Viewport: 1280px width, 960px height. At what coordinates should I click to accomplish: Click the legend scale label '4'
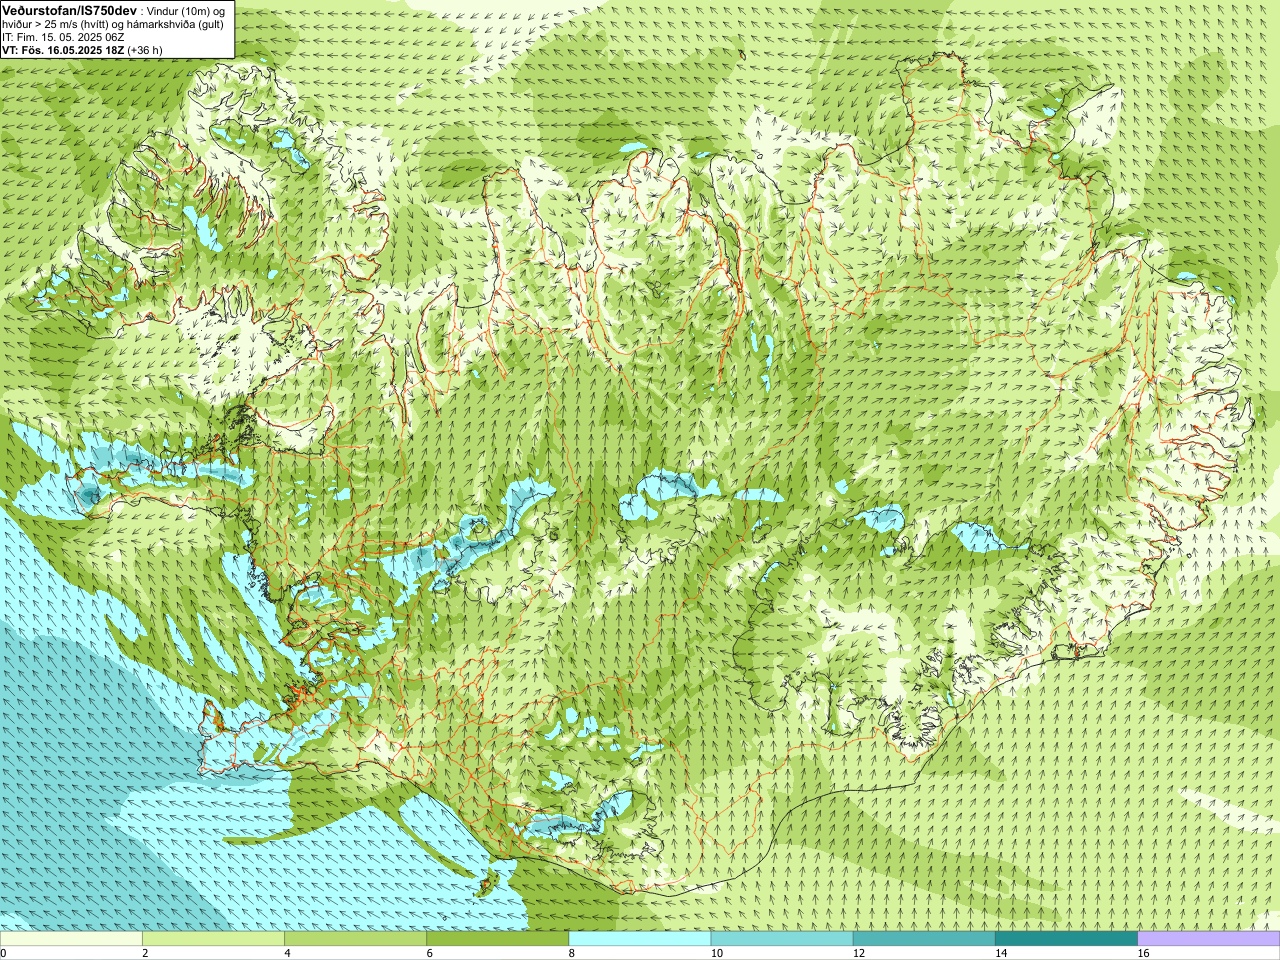(287, 953)
